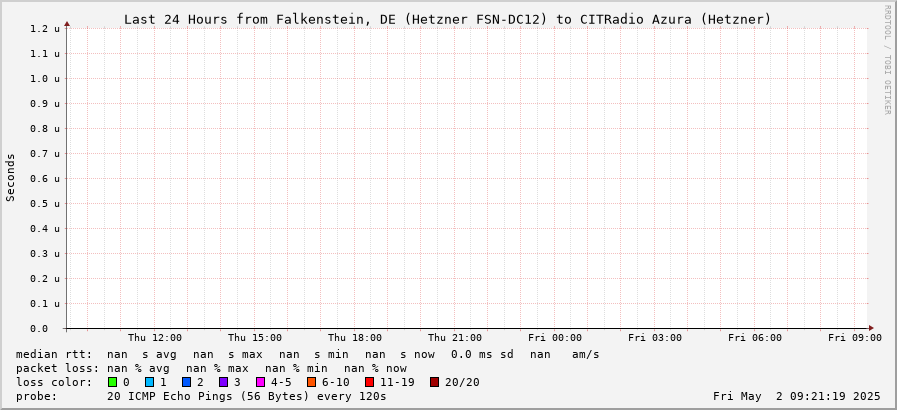
Task: Click the orange loss swatch 6-10
Action: click(x=311, y=382)
